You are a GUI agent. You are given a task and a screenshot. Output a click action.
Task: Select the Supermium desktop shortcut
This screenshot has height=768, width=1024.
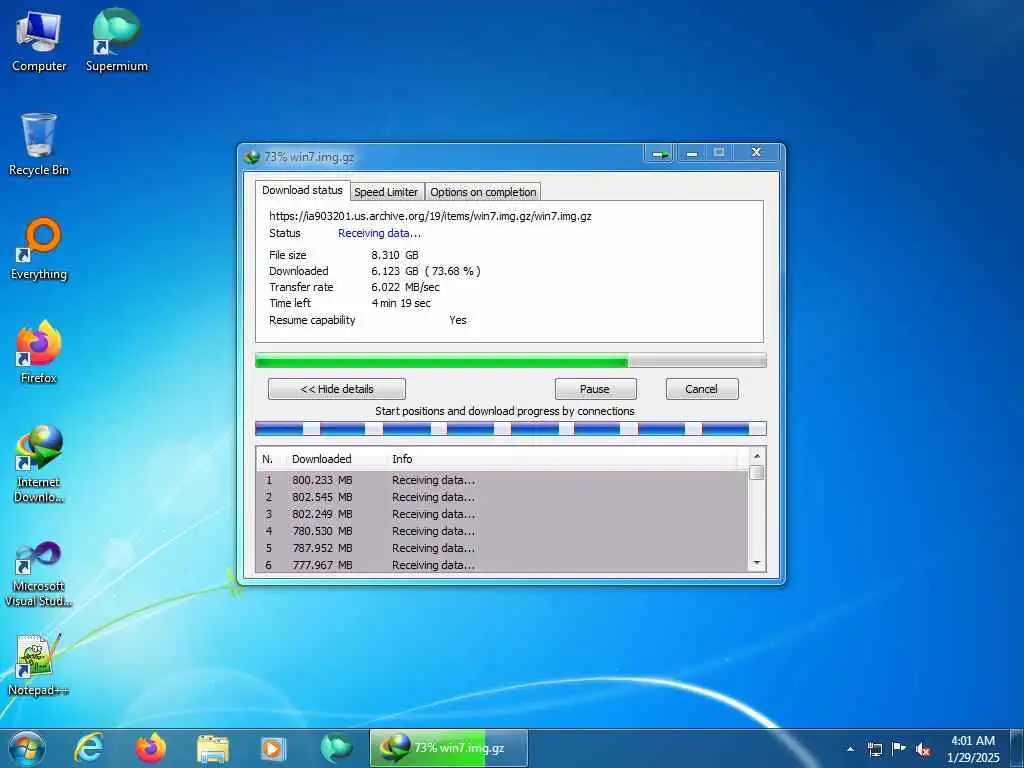coord(116,41)
